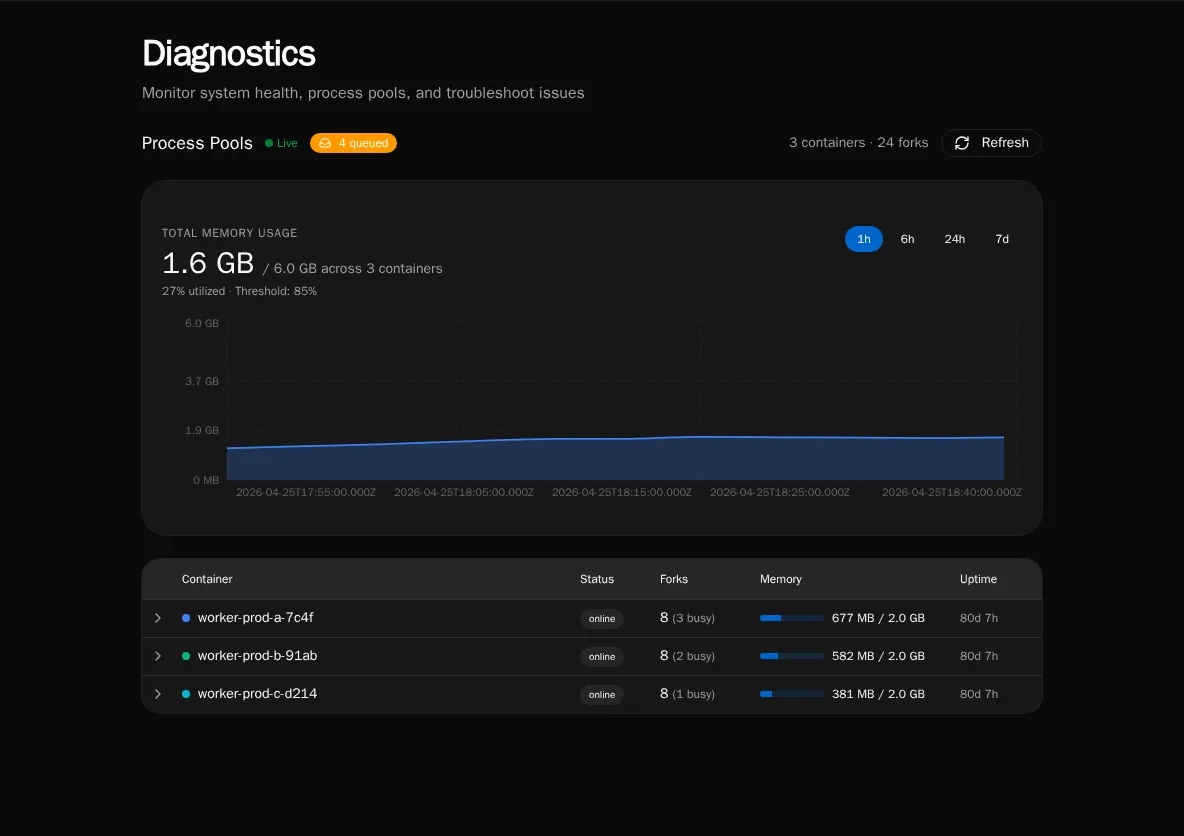Click the 677 MB / 2.0 GB value

point(878,618)
